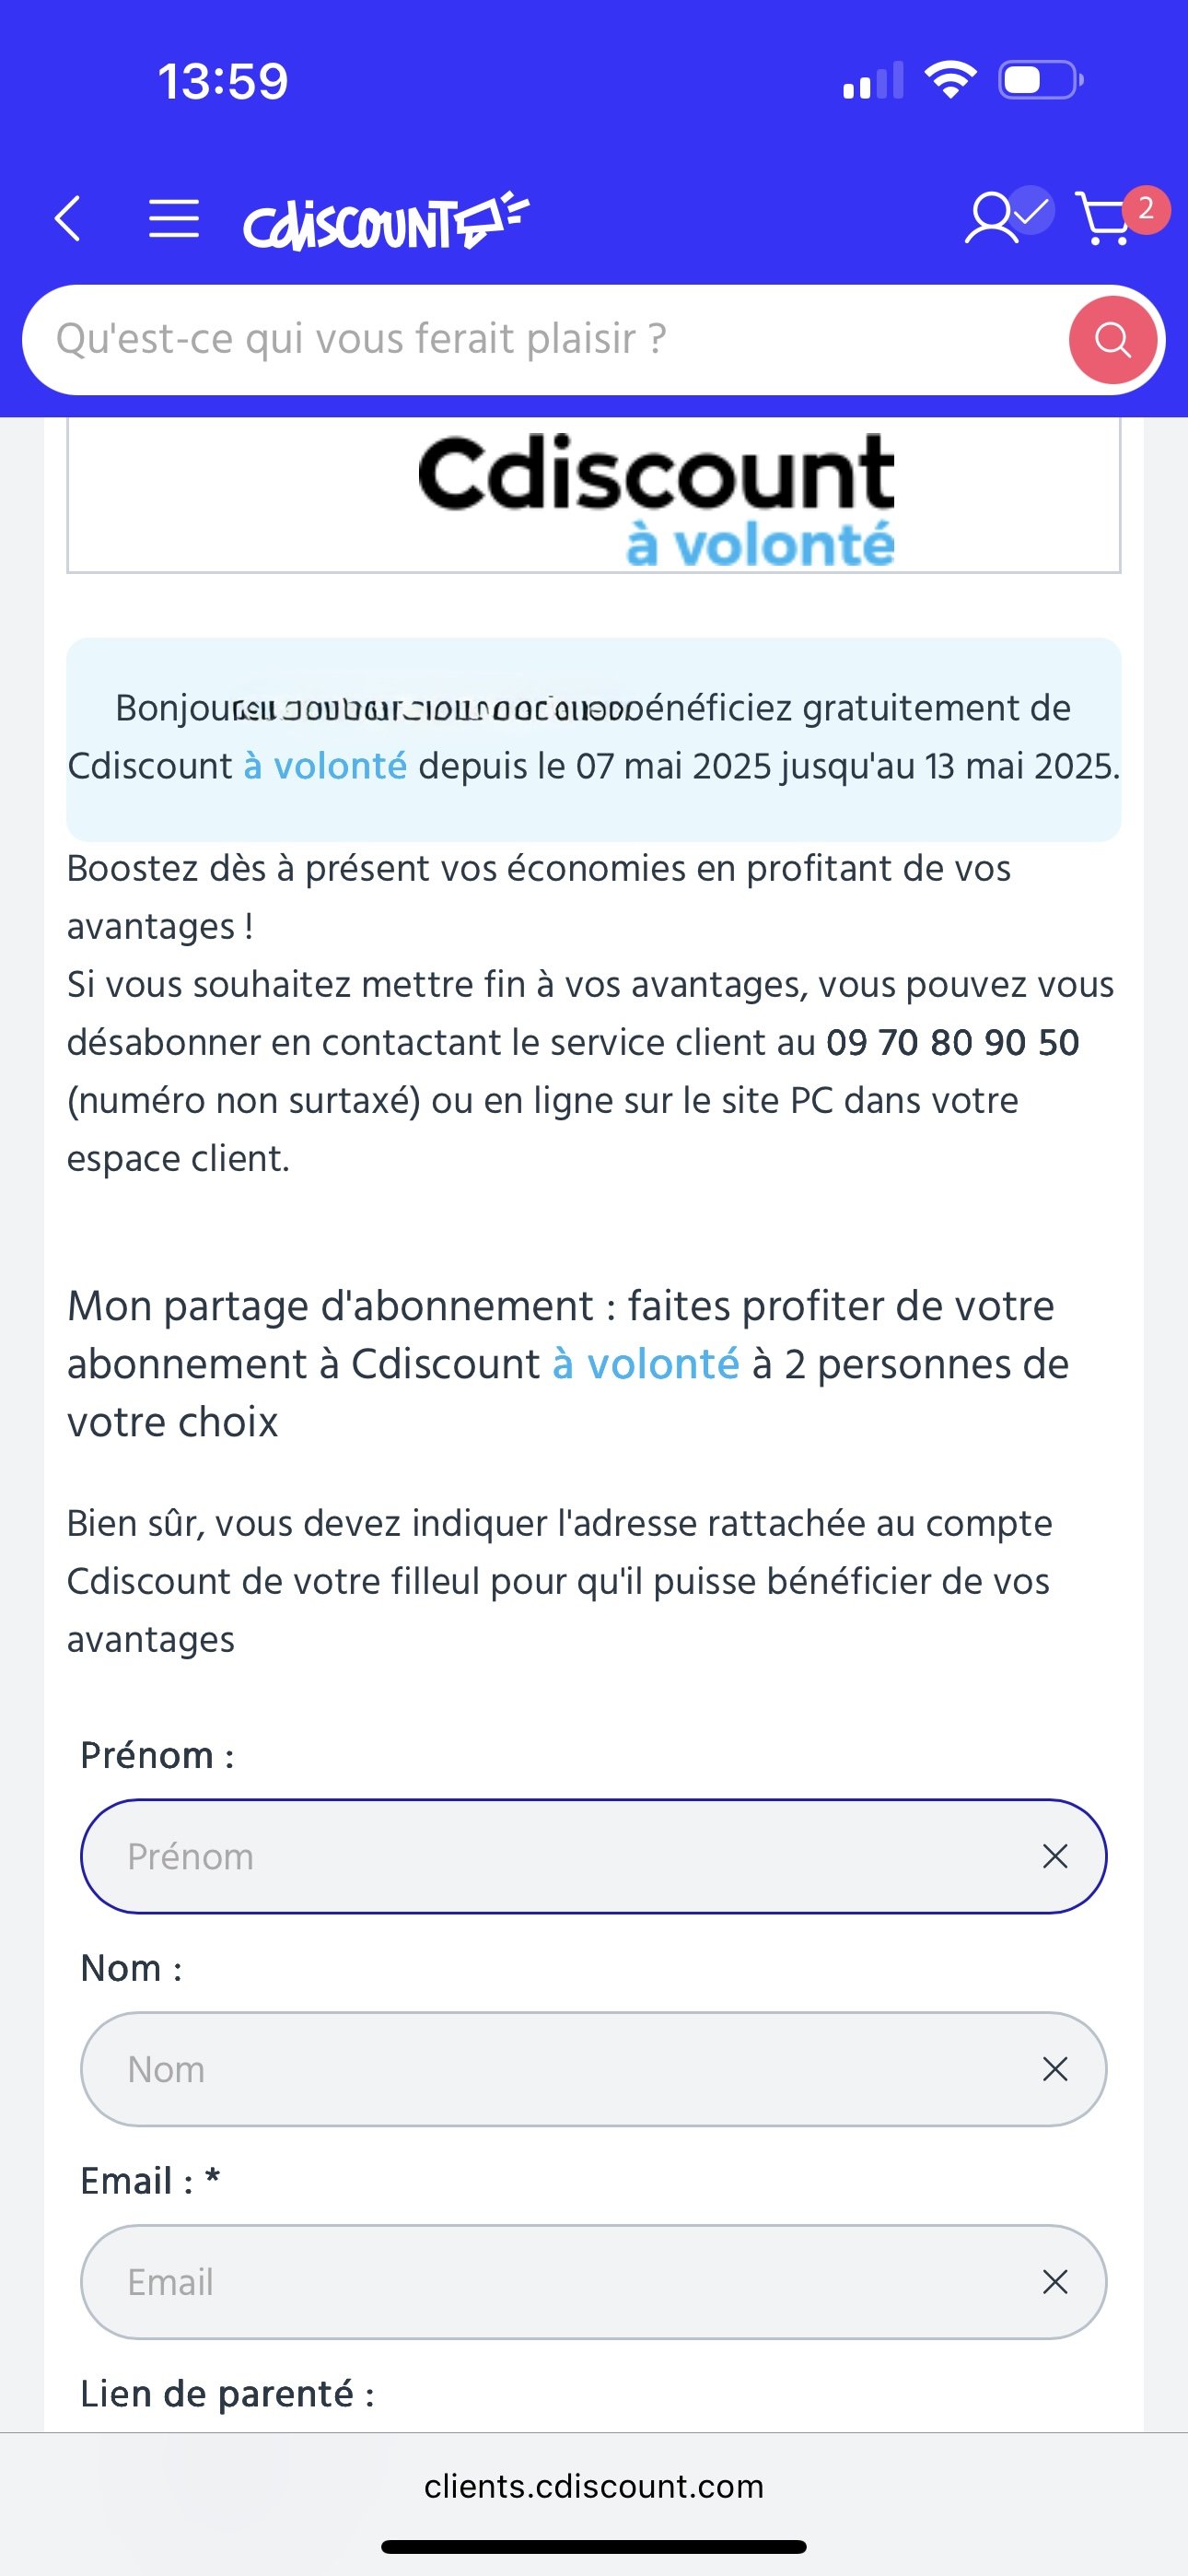Call the service client number 09 70 80 90 50

(x=953, y=1042)
